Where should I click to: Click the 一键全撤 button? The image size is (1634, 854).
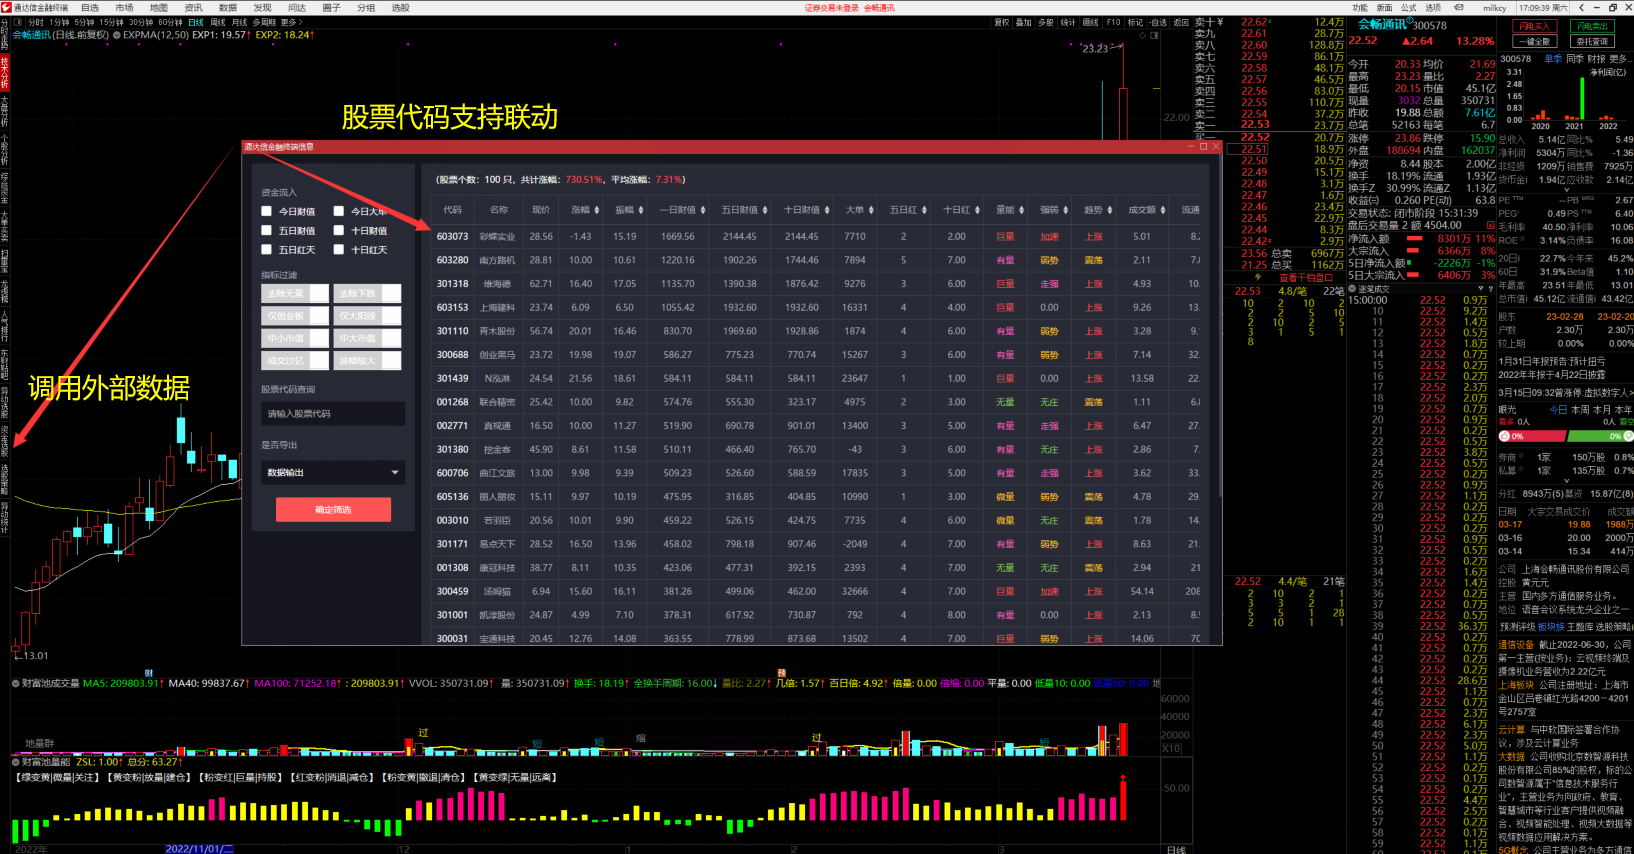point(1533,42)
